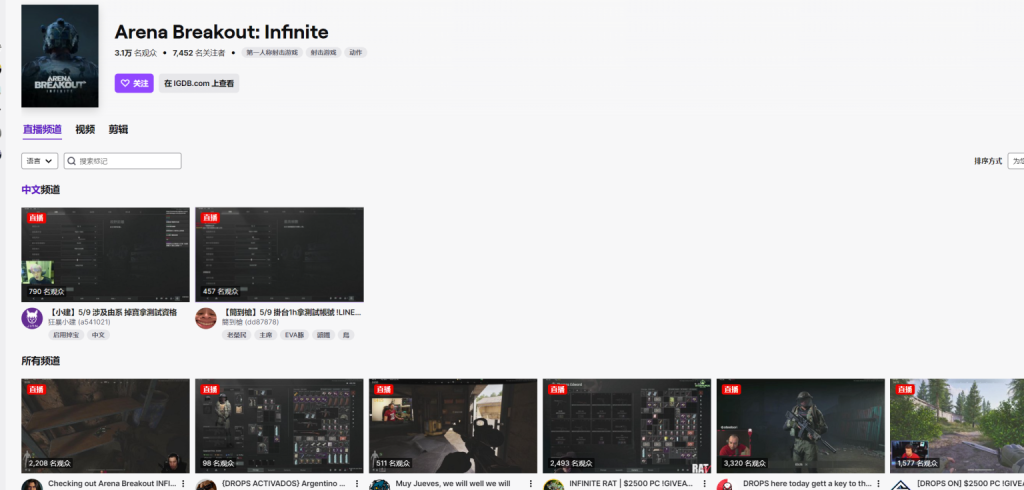Open the stream thumbnail with 3,320 viewers
This screenshot has width=1024, height=490.
coord(801,426)
